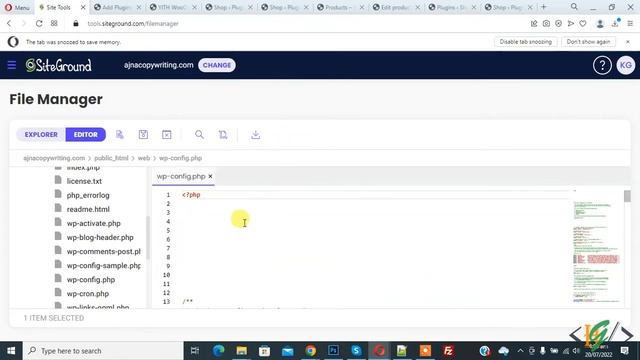Click the new file icon beside Editor
640x360 pixels.
pyautogui.click(x=120, y=135)
